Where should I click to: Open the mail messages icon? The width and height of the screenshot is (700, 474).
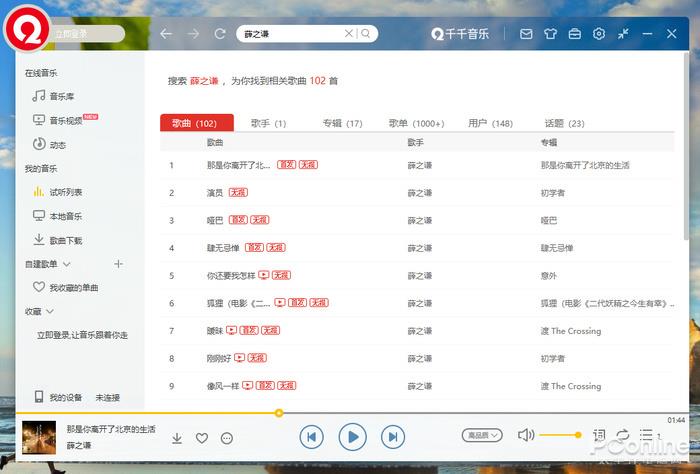pos(526,34)
